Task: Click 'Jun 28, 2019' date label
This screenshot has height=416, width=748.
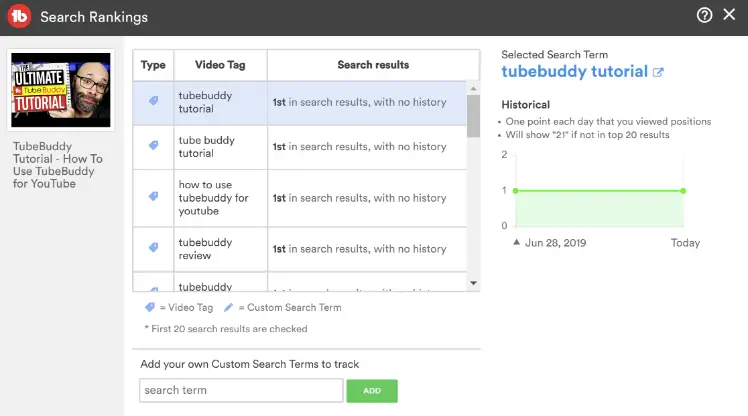Action: tap(555, 243)
